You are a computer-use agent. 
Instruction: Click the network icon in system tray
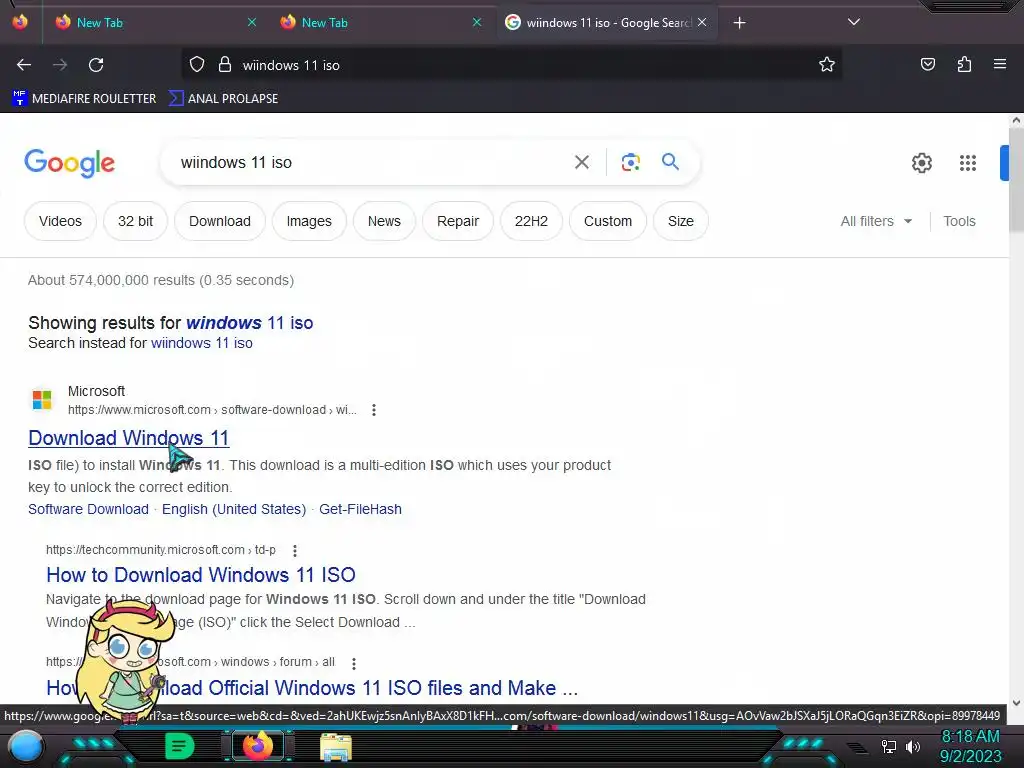coord(889,746)
